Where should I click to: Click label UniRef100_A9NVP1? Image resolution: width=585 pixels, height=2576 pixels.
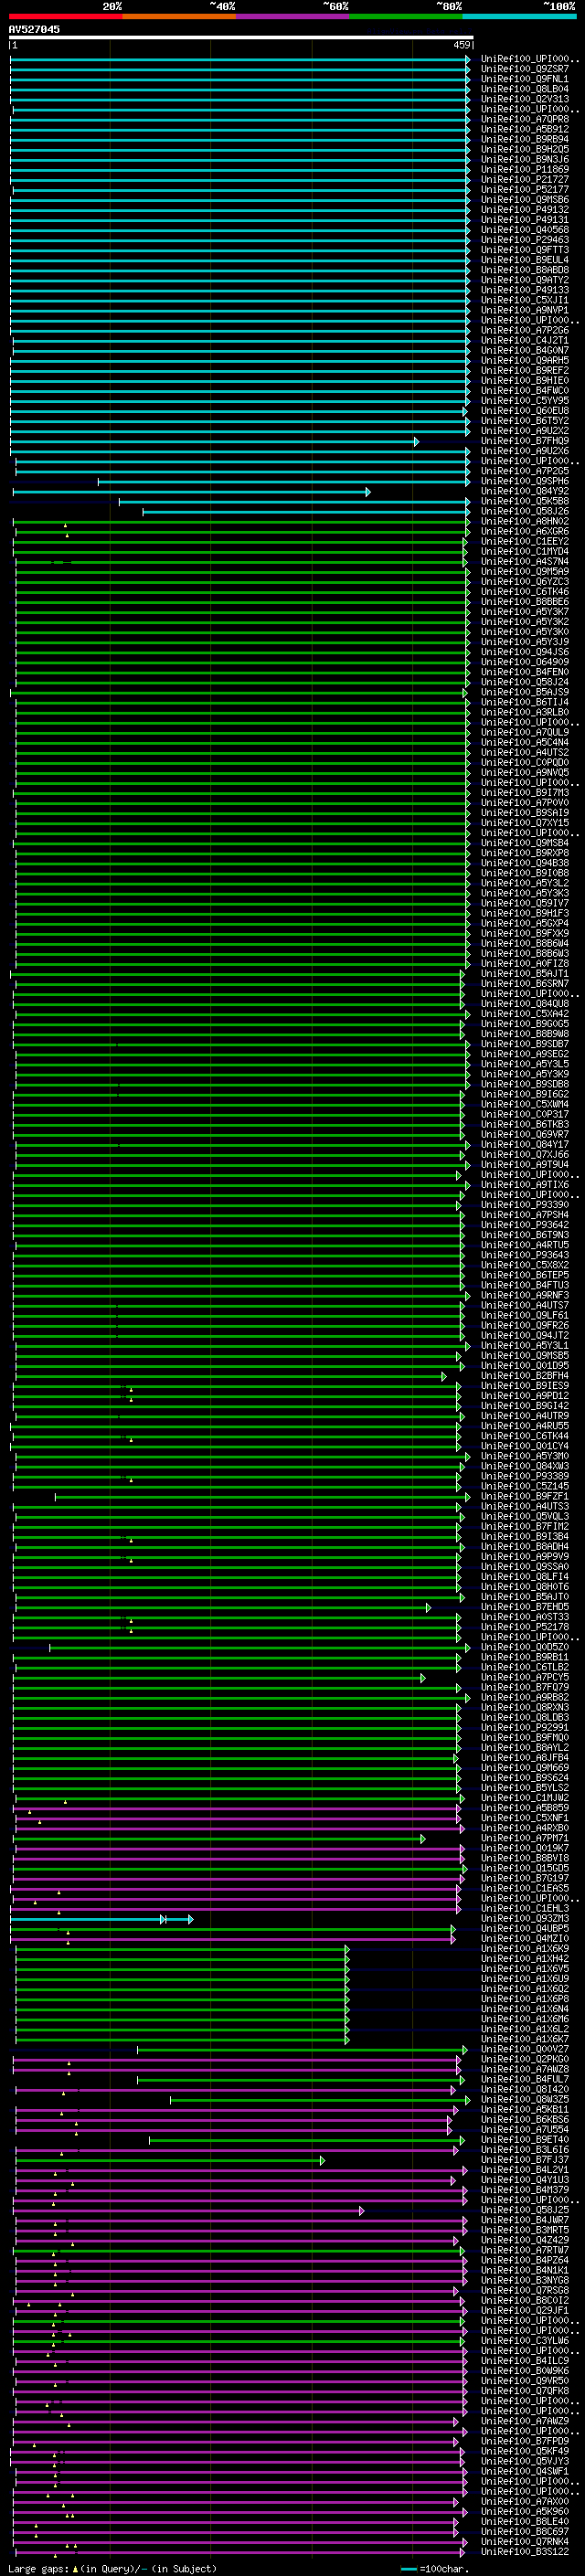pyautogui.click(x=525, y=310)
